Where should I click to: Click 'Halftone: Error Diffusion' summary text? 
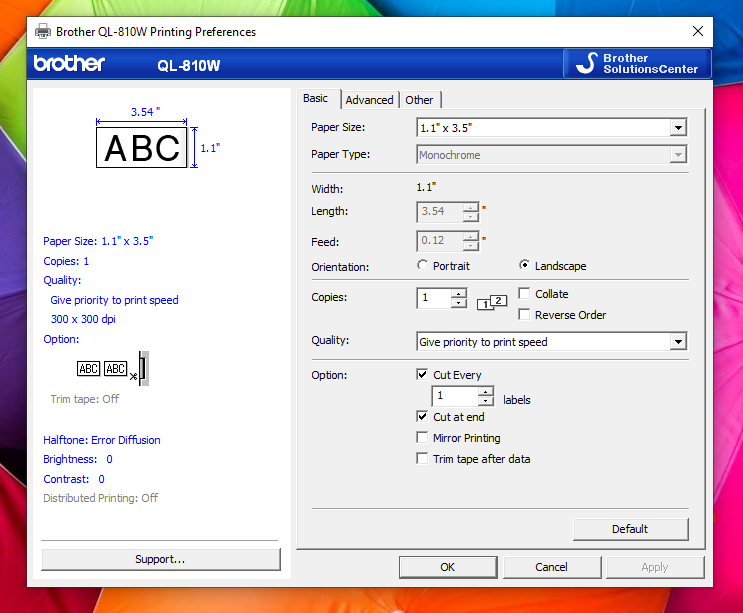tap(102, 440)
